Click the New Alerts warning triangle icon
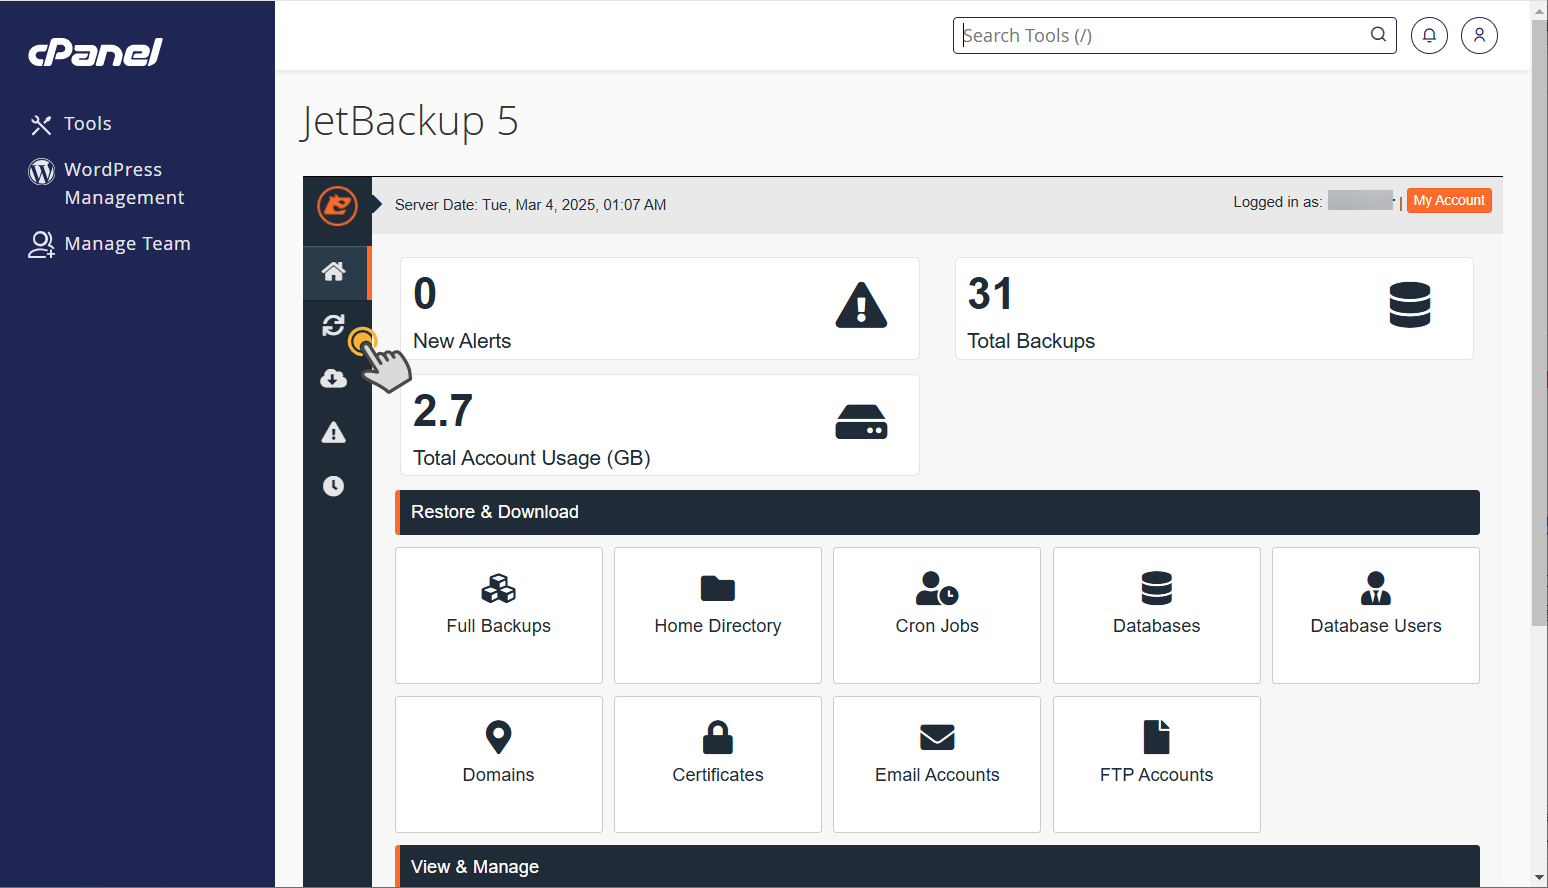 861,305
